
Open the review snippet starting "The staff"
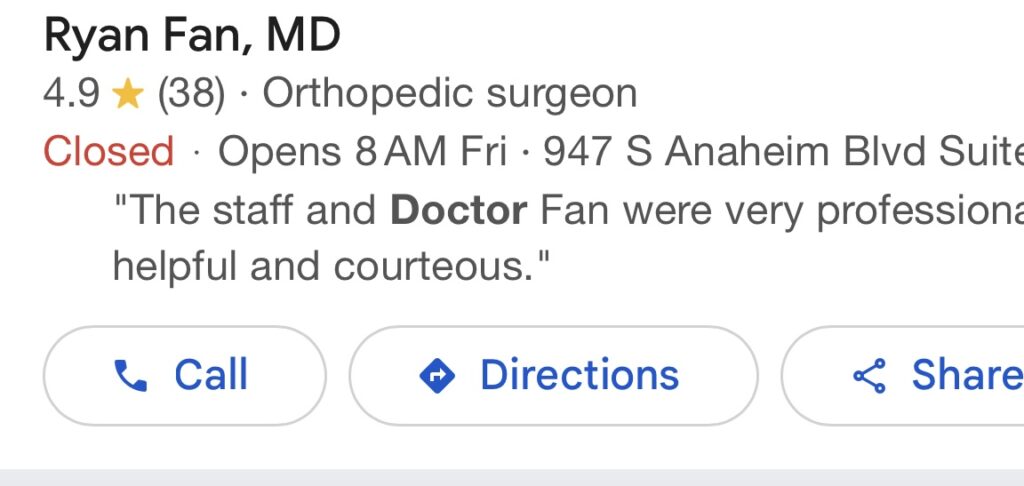247,210
